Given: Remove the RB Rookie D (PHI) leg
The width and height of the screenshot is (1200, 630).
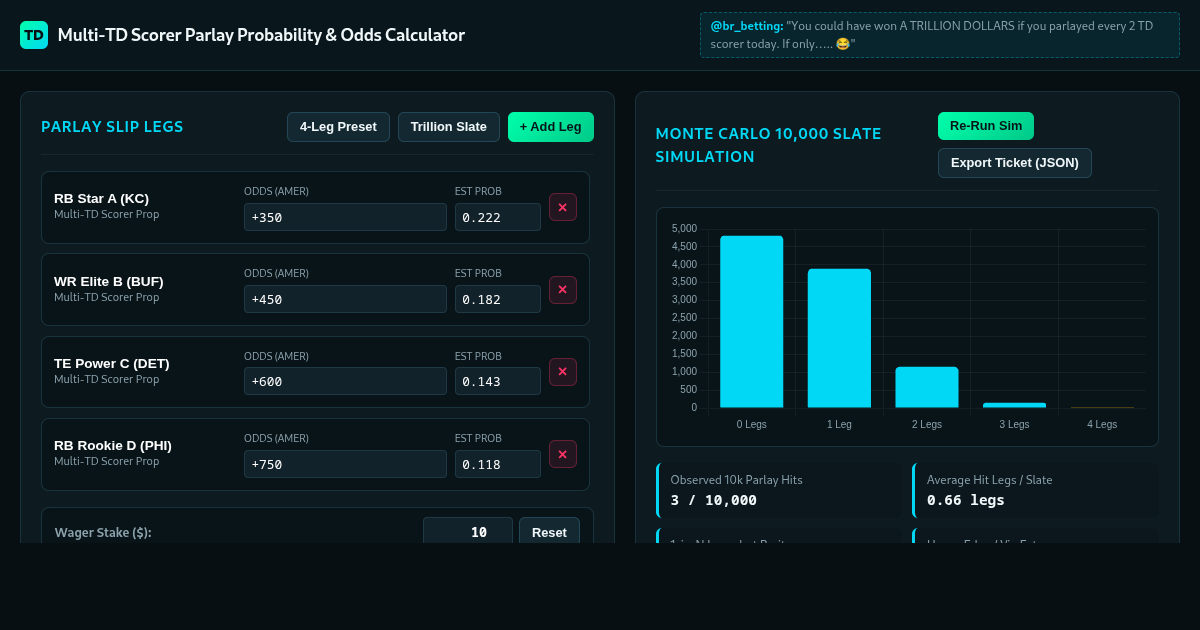Looking at the screenshot, I should 563,454.
